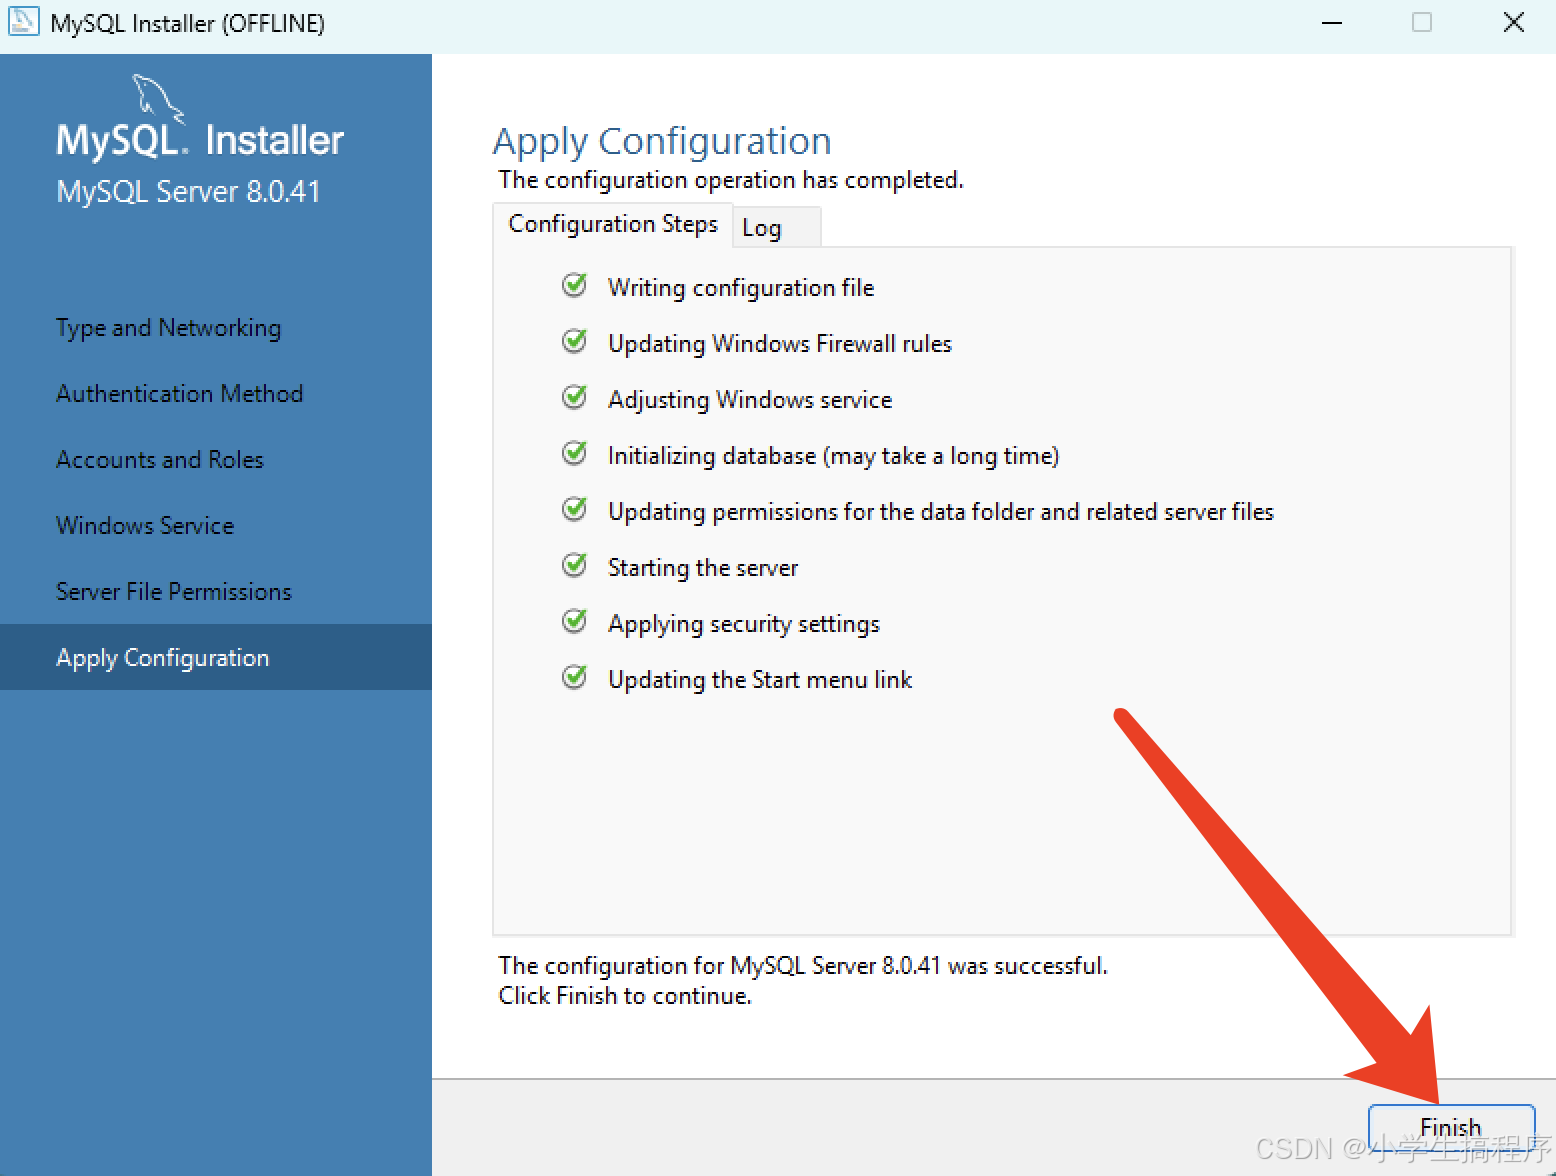Click the green check next to Writing configuration file

click(575, 286)
